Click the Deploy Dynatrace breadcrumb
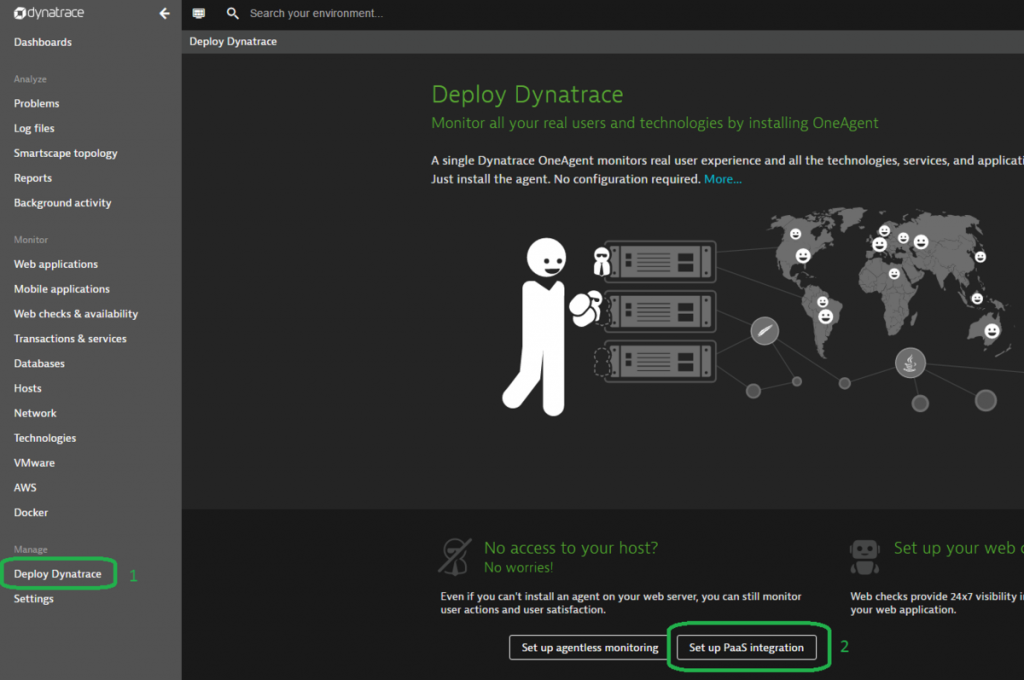The image size is (1024, 680). [233, 41]
